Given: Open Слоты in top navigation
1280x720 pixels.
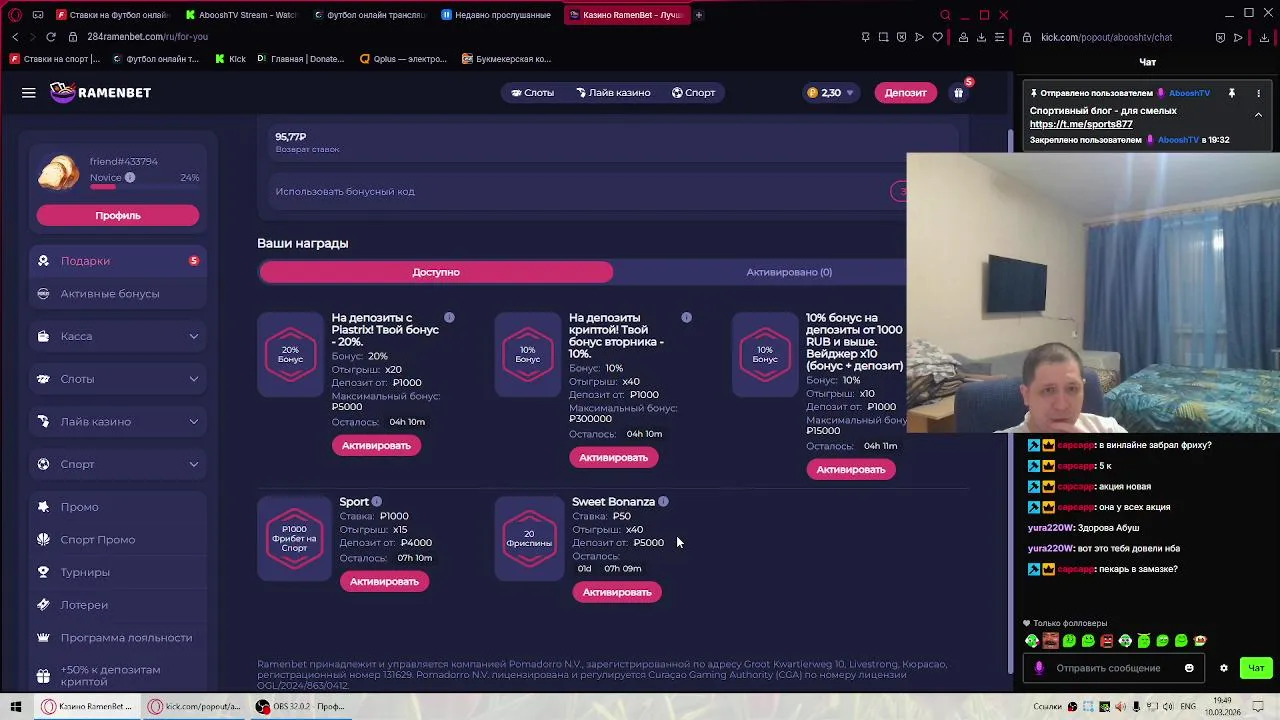Looking at the screenshot, I should [532, 93].
